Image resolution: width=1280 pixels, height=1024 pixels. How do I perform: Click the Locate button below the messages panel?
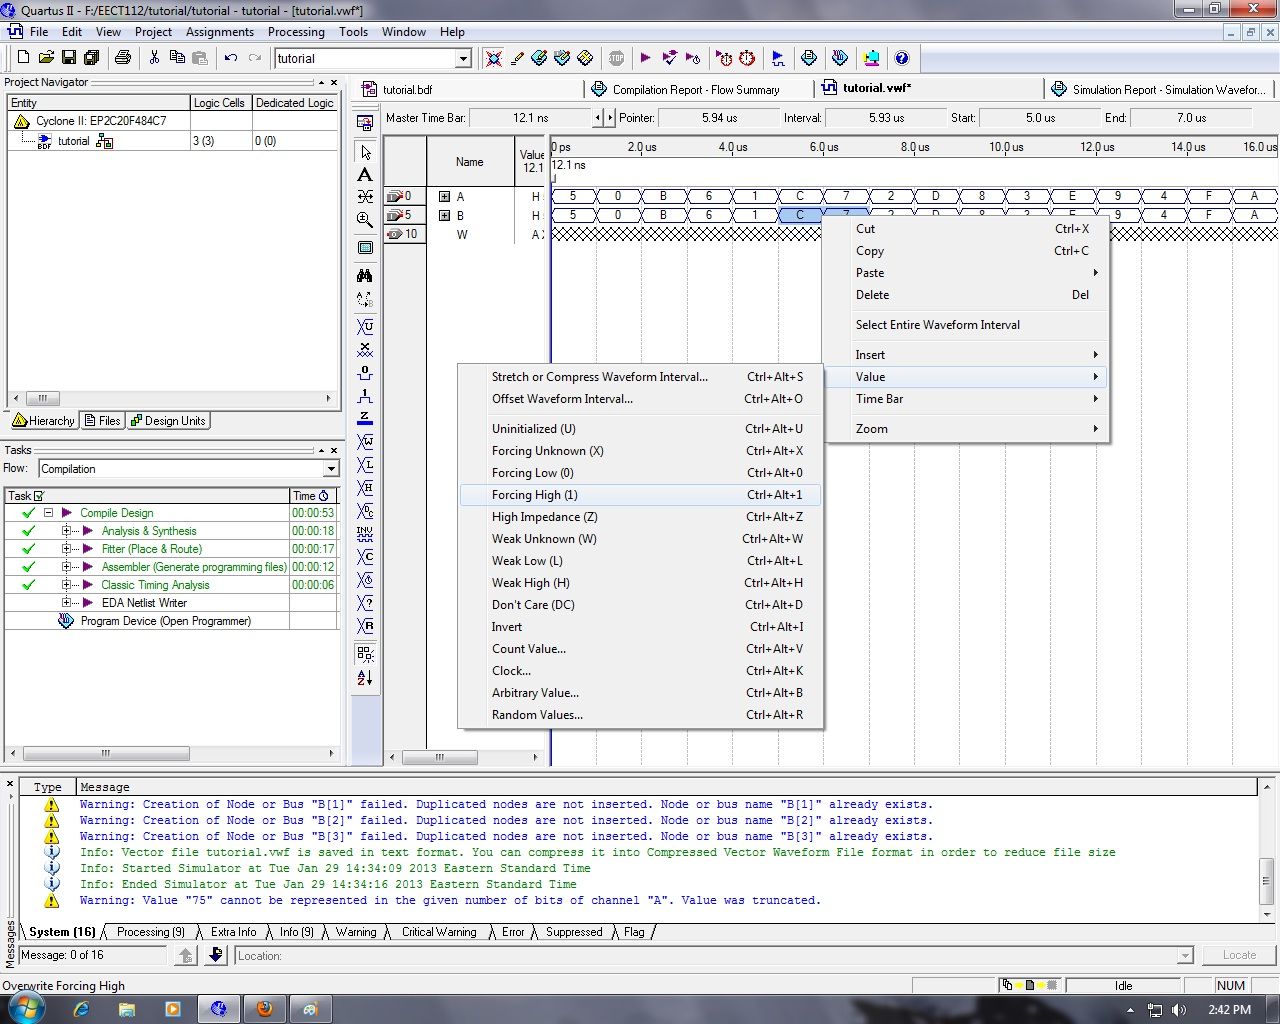coord(1238,955)
